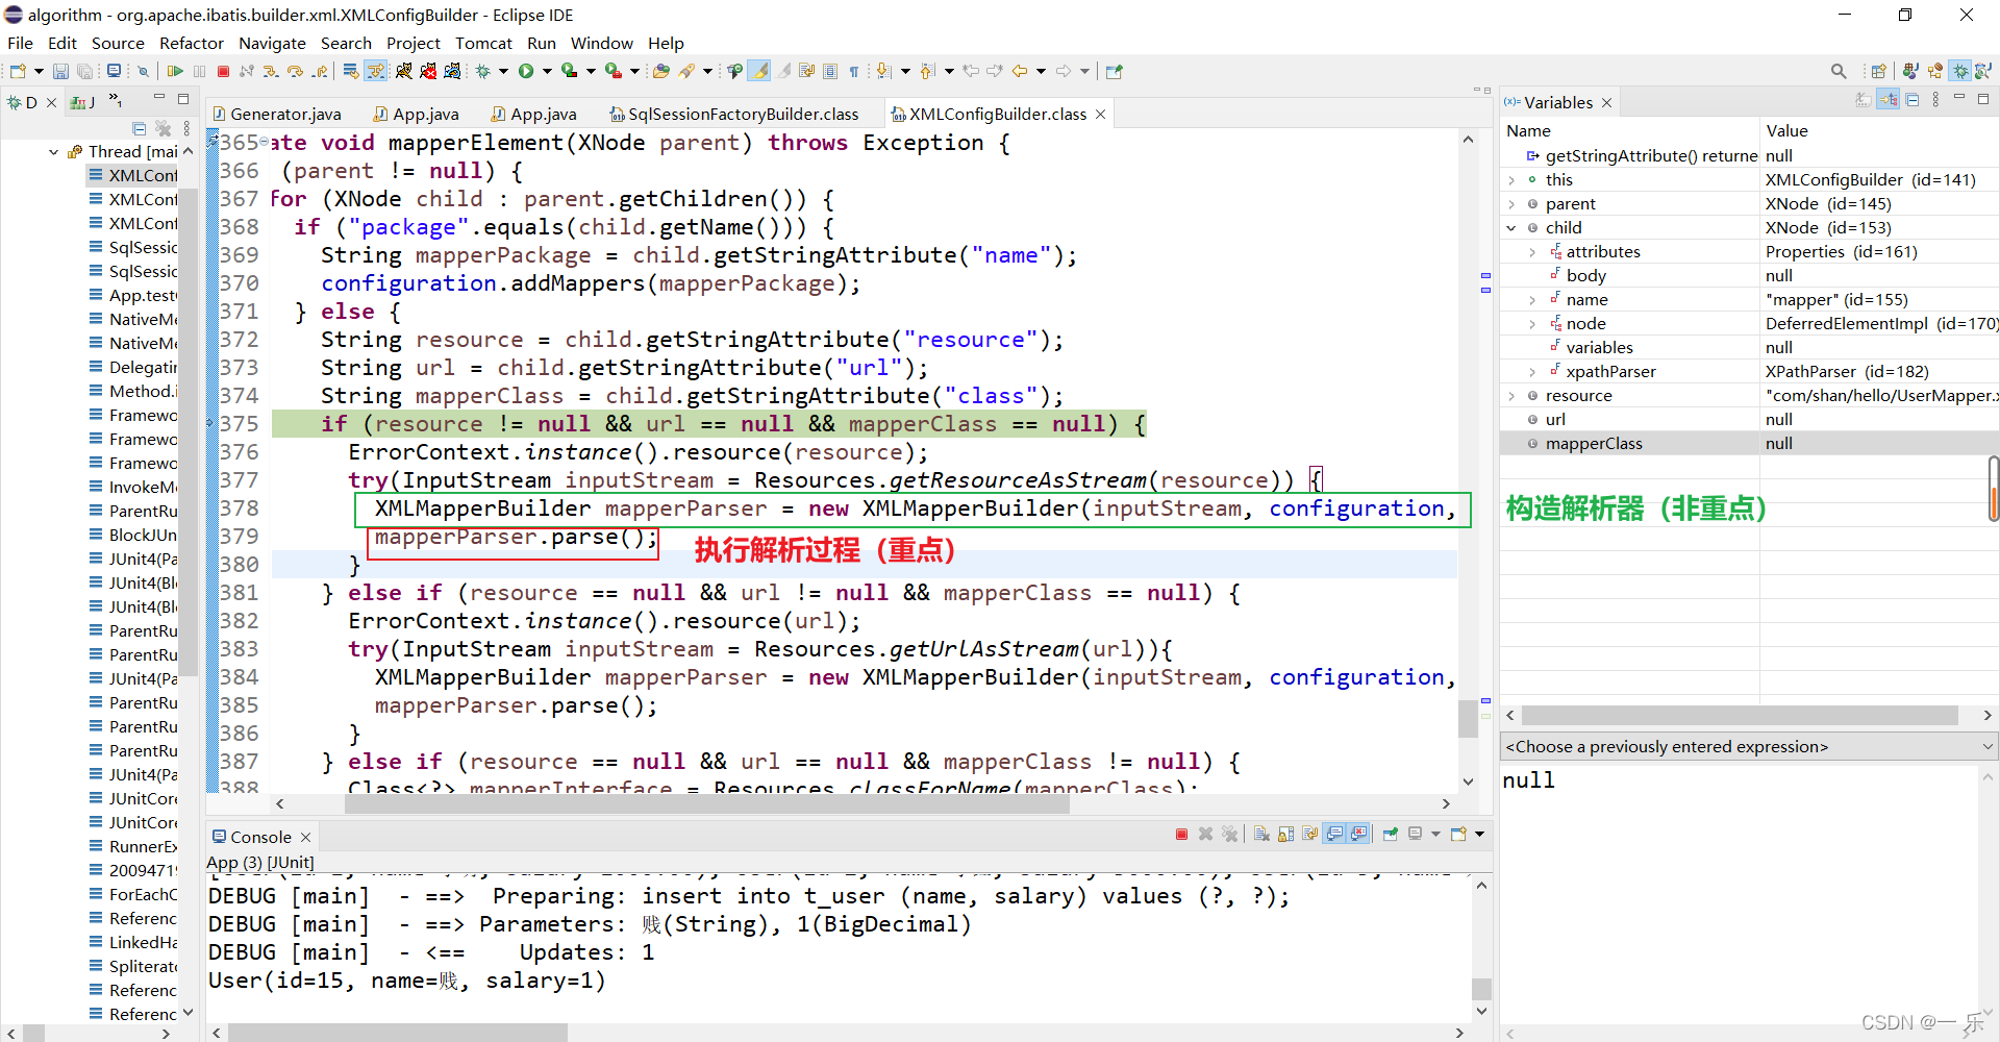The height and width of the screenshot is (1042, 2000).
Task: Click the Resume debug icon
Action: (175, 71)
